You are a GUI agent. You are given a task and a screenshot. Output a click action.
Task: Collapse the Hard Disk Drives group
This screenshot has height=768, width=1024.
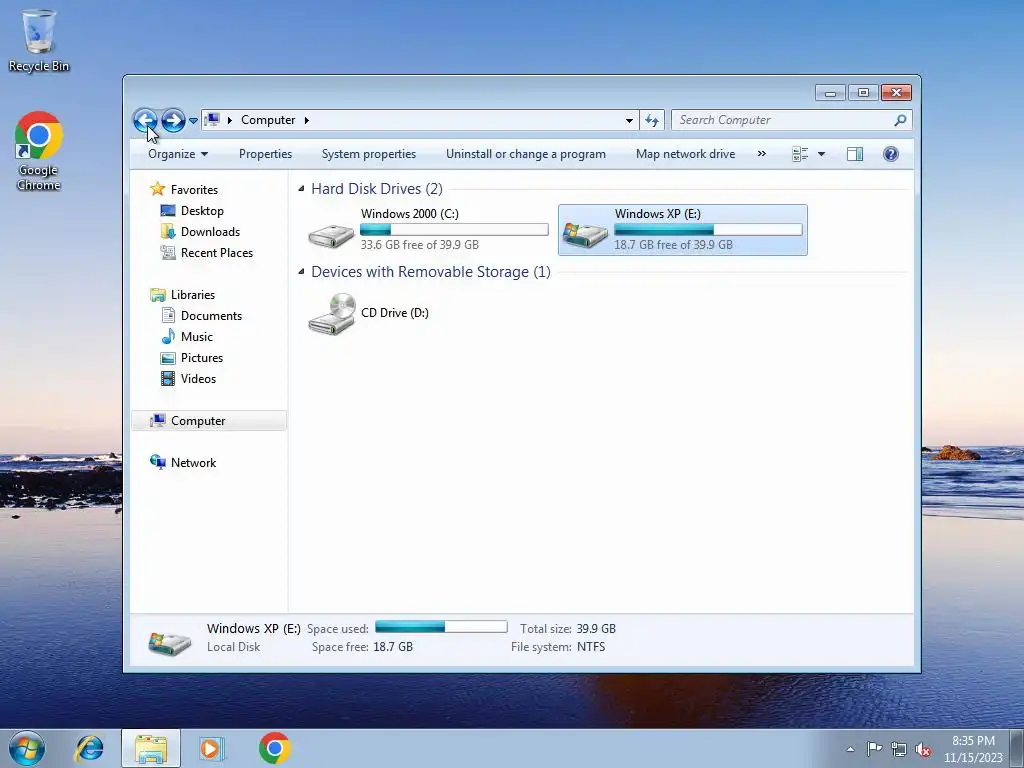point(301,189)
